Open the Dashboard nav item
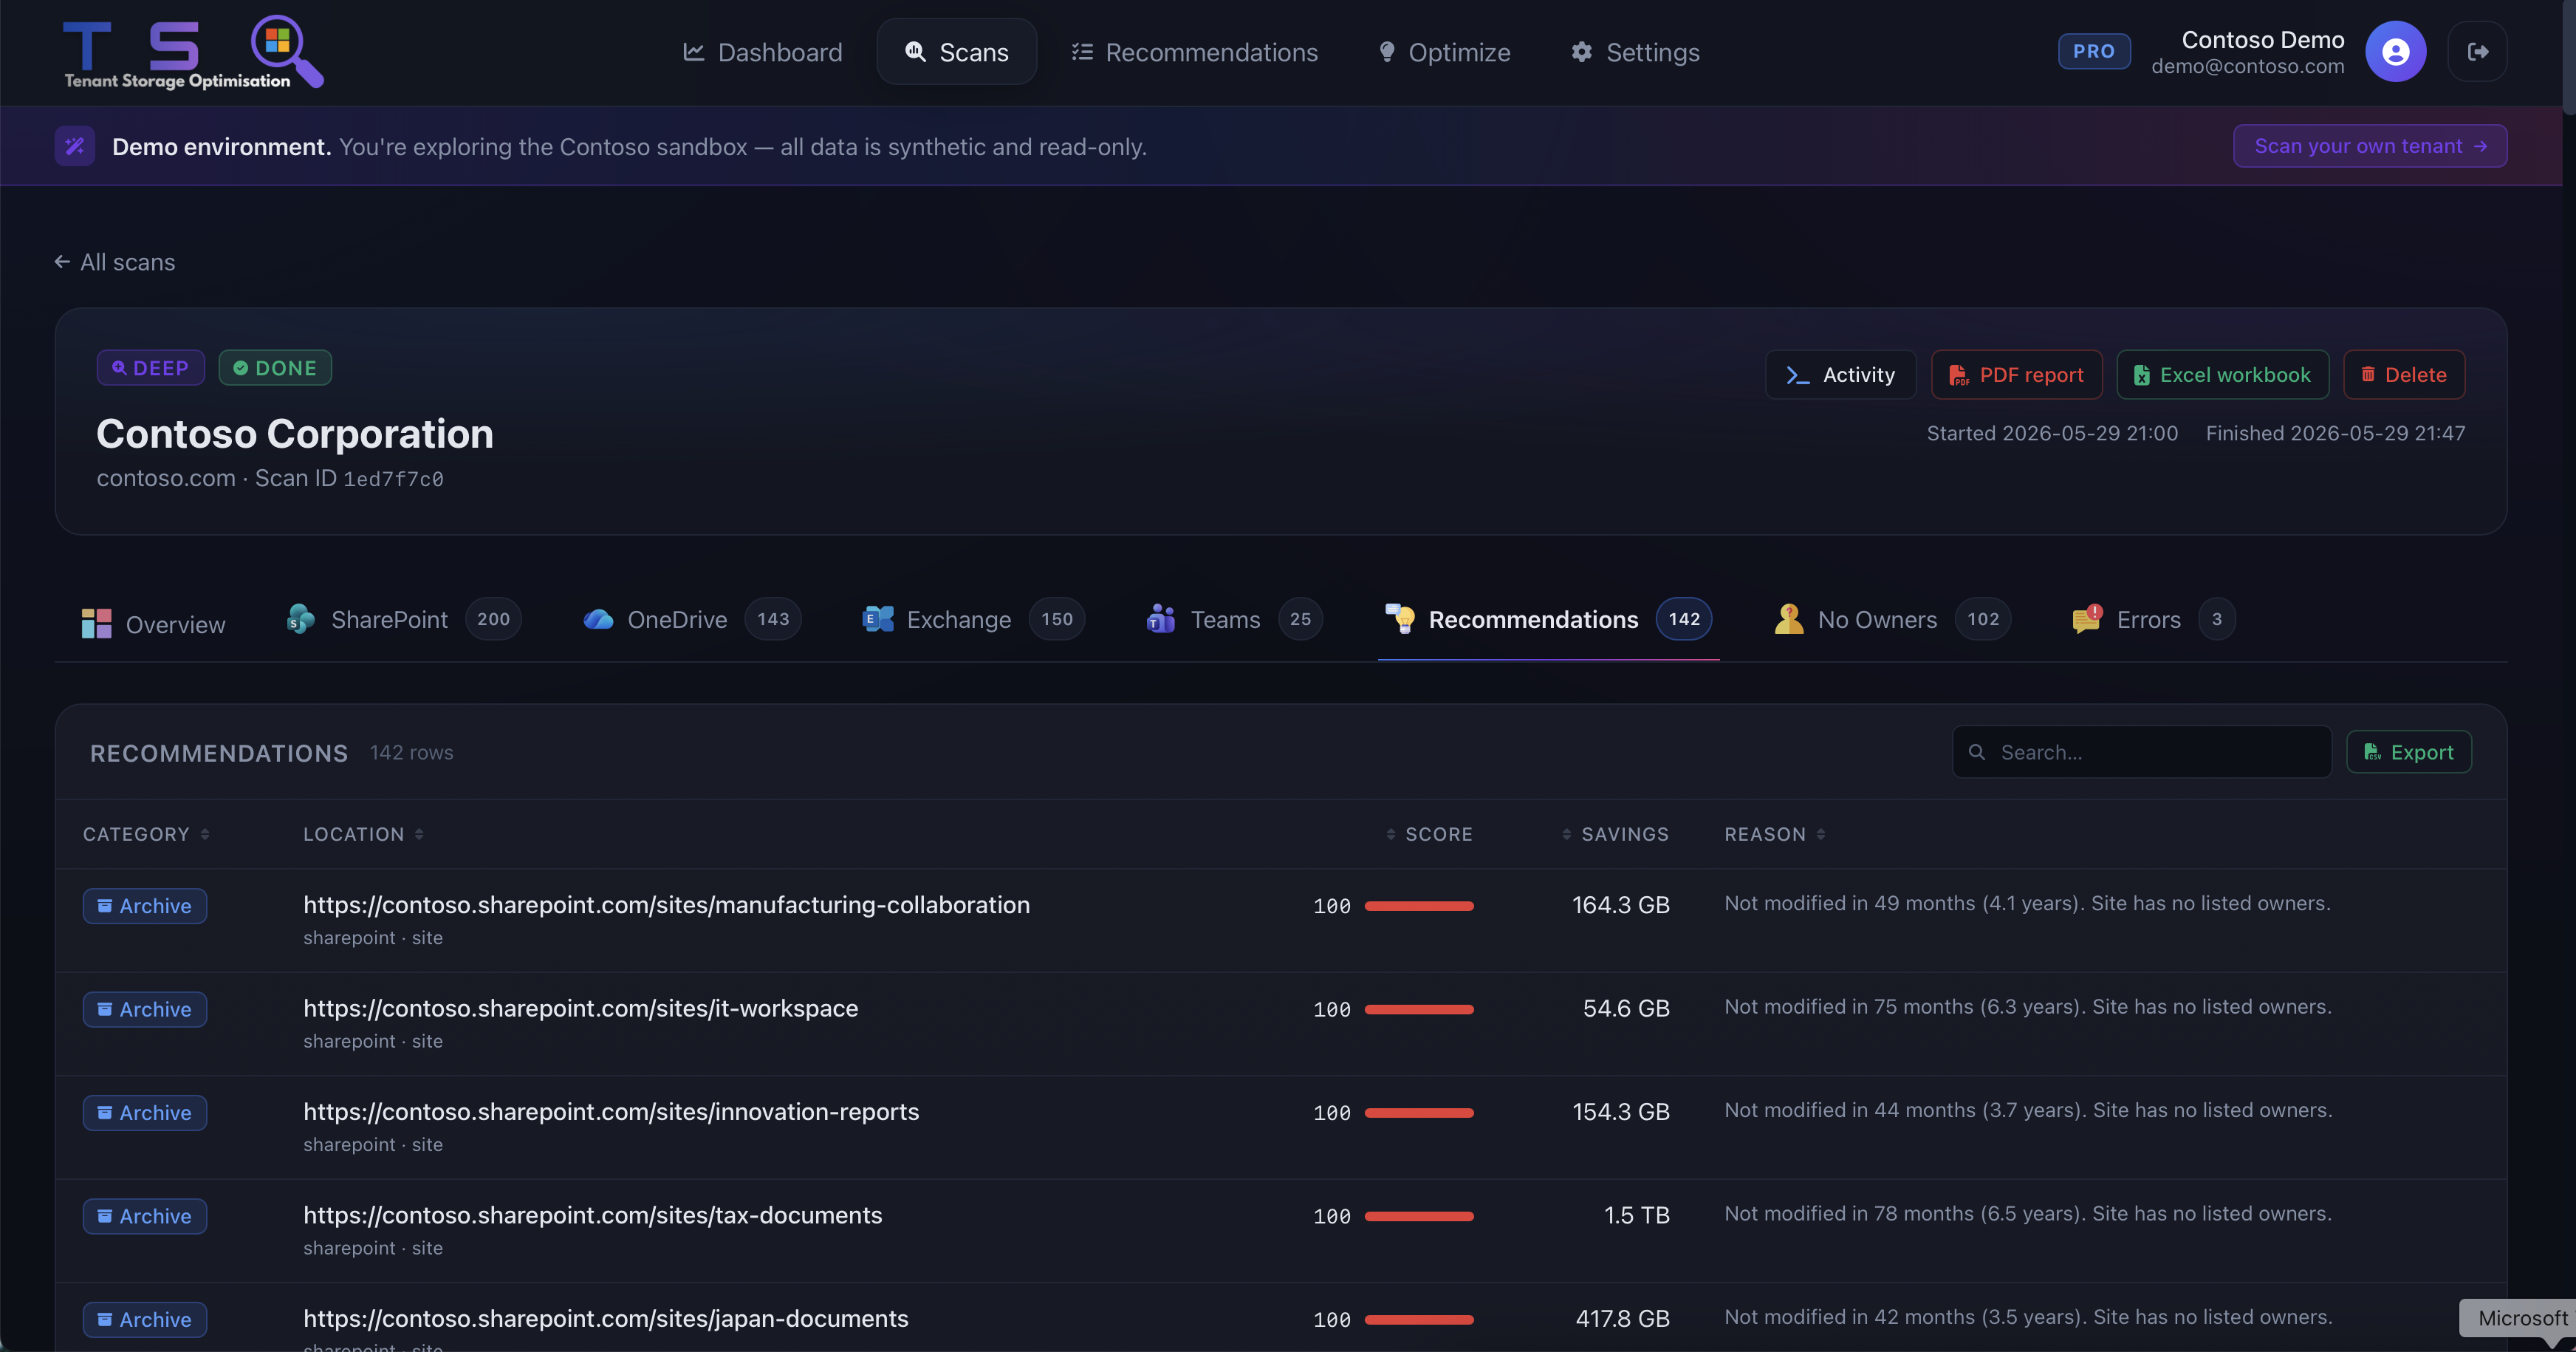 point(762,52)
